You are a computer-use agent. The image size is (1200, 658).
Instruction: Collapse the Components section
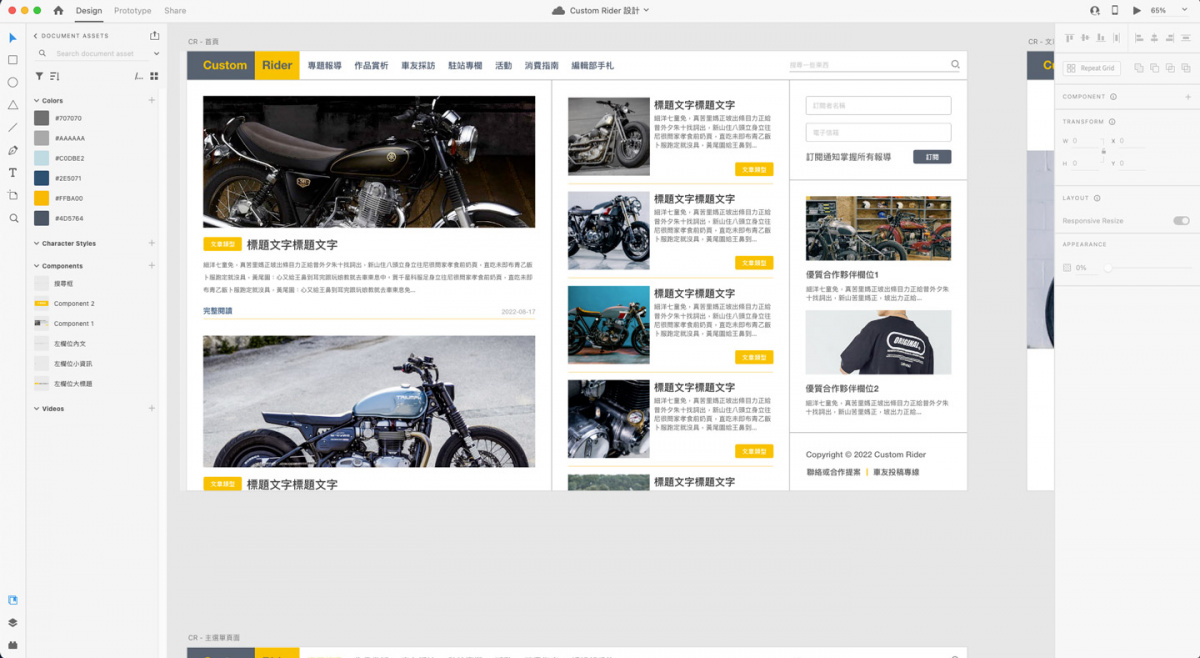[36, 266]
